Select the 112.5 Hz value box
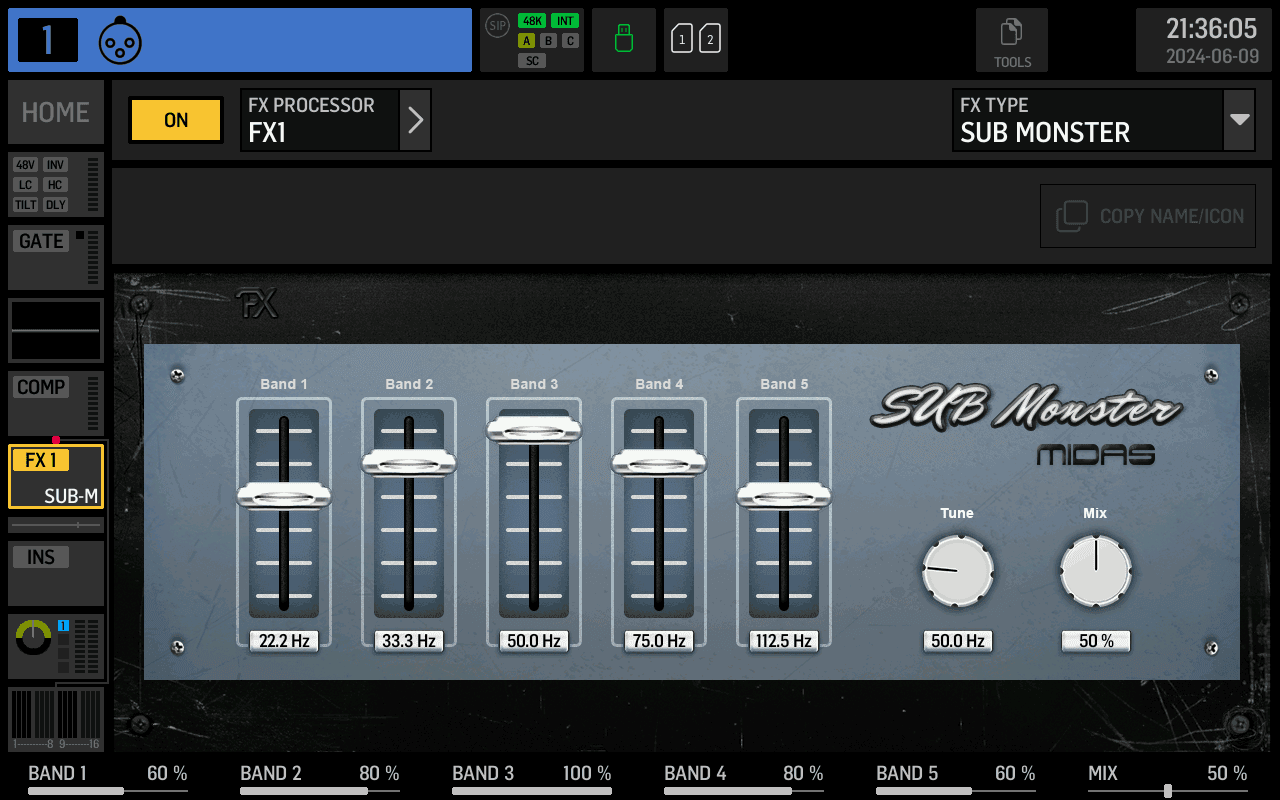 click(784, 641)
